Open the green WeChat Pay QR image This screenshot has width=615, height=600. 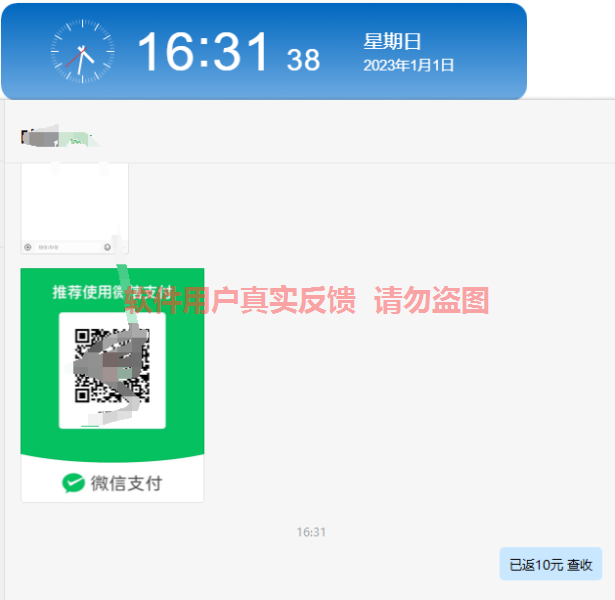[x=112, y=385]
